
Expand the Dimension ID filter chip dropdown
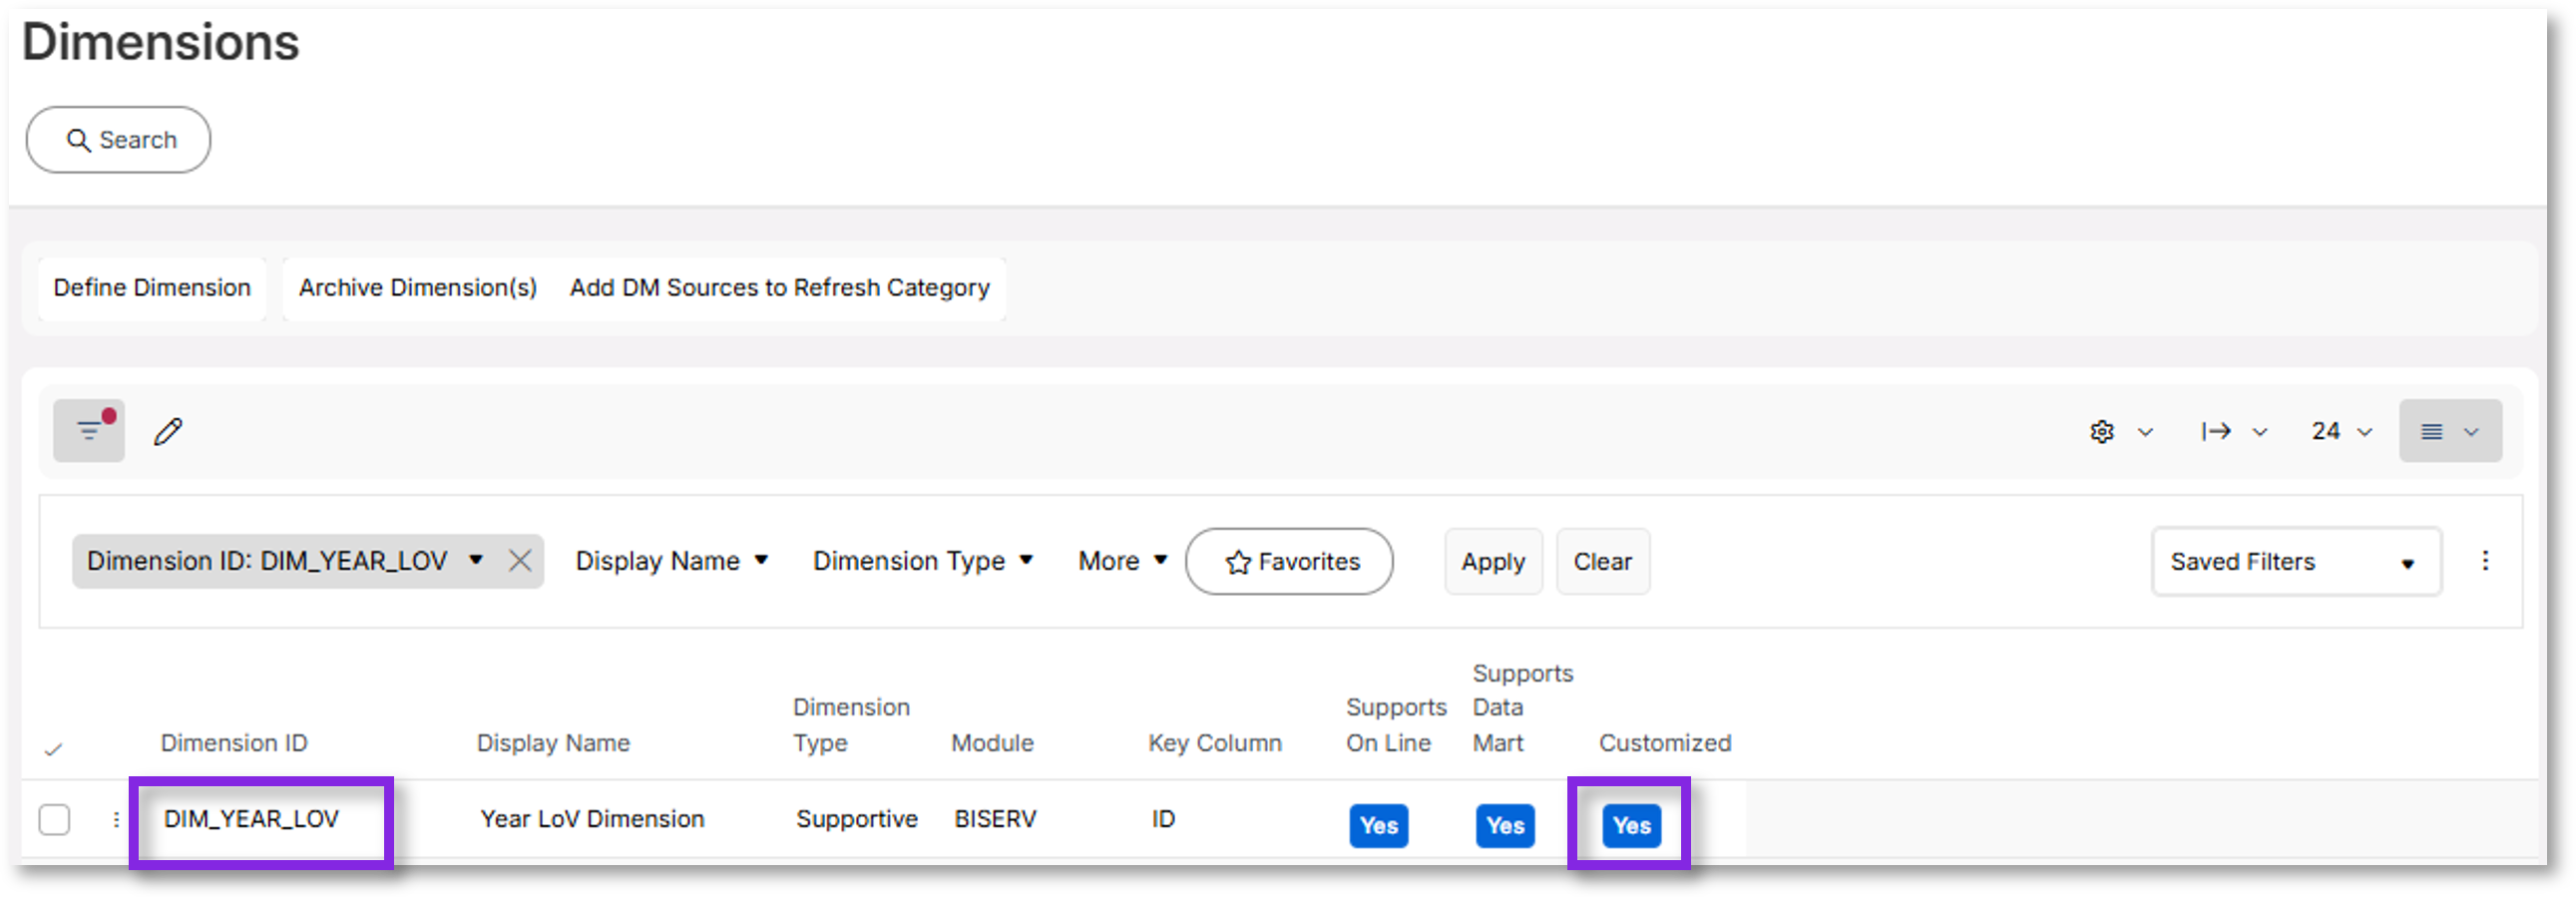click(x=476, y=560)
